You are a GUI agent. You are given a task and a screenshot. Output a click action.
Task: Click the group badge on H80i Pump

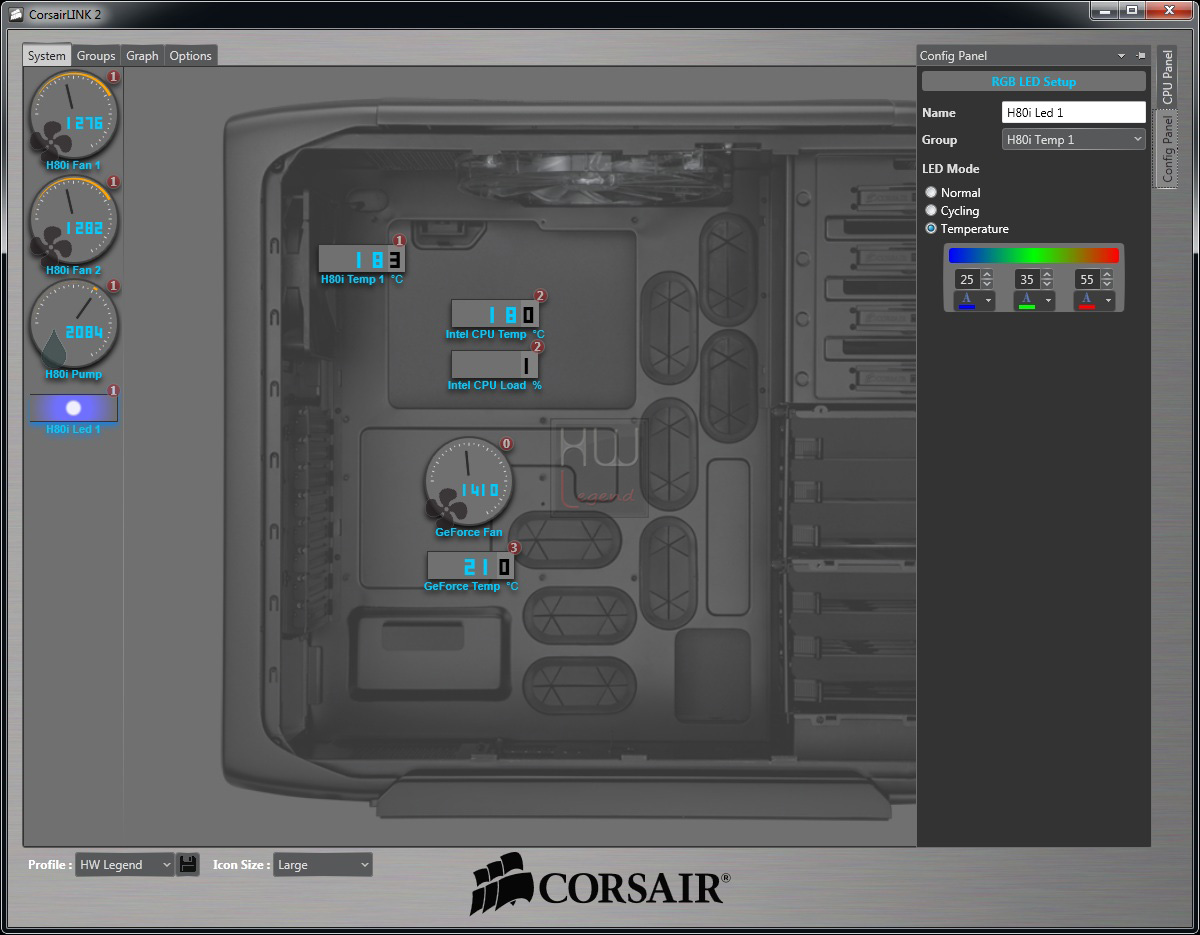pos(113,286)
